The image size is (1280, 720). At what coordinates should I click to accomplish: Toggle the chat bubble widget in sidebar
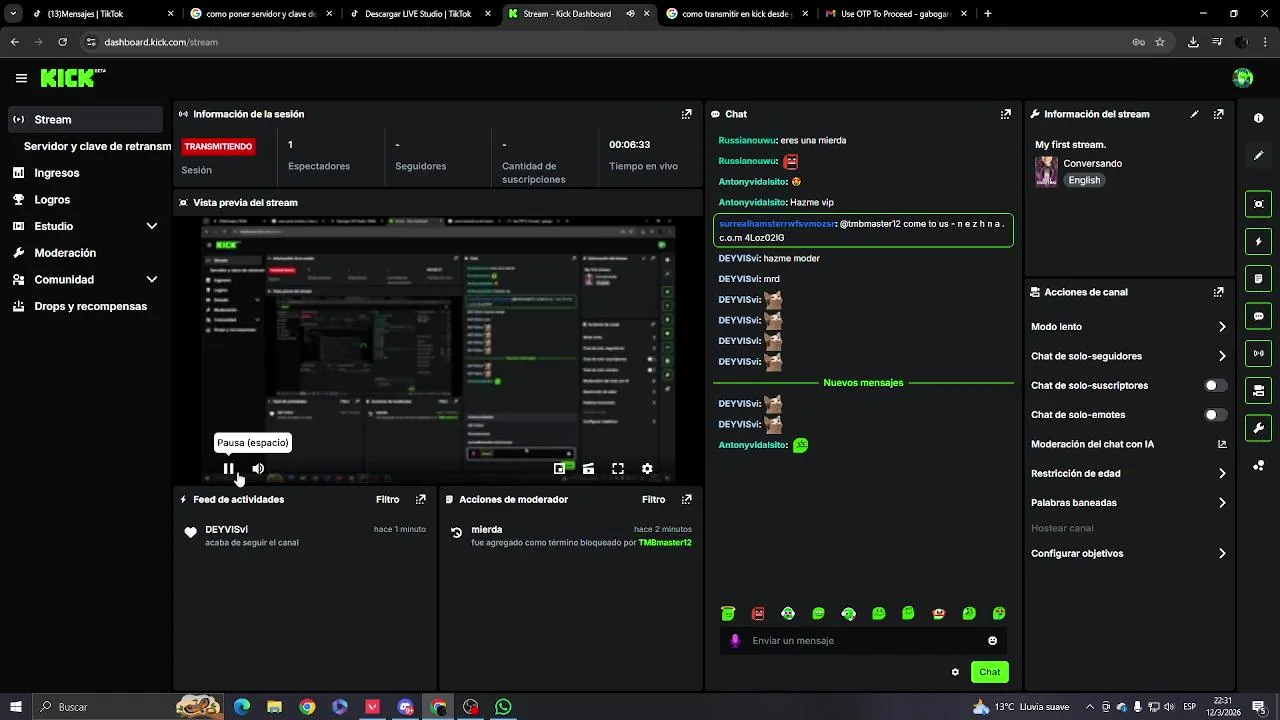point(1258,316)
